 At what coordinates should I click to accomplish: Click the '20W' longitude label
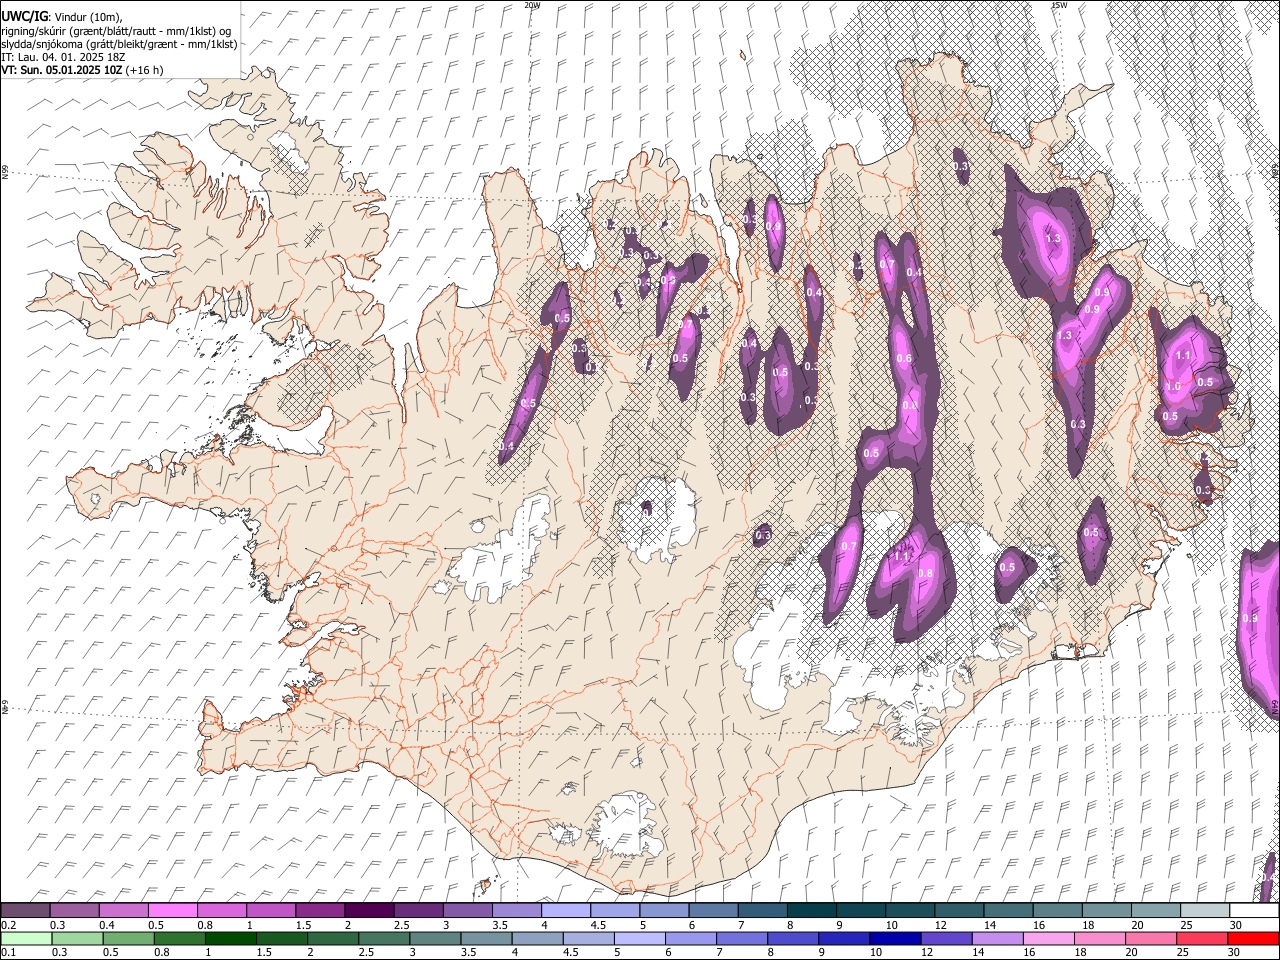(532, 5)
